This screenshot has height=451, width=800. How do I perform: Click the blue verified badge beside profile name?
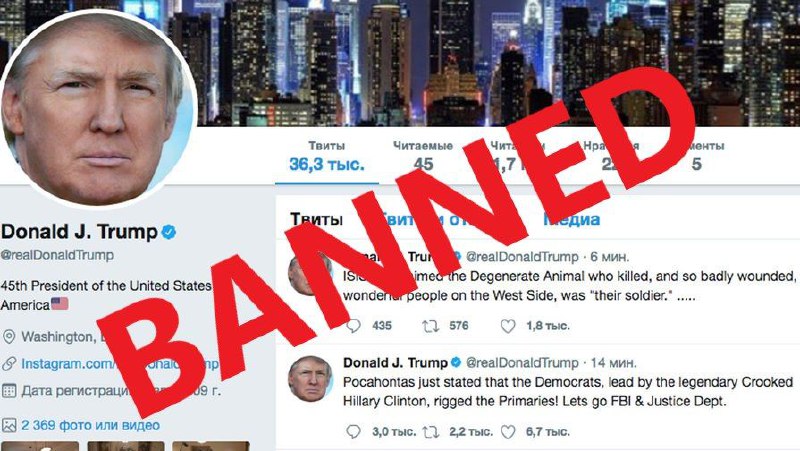click(169, 232)
